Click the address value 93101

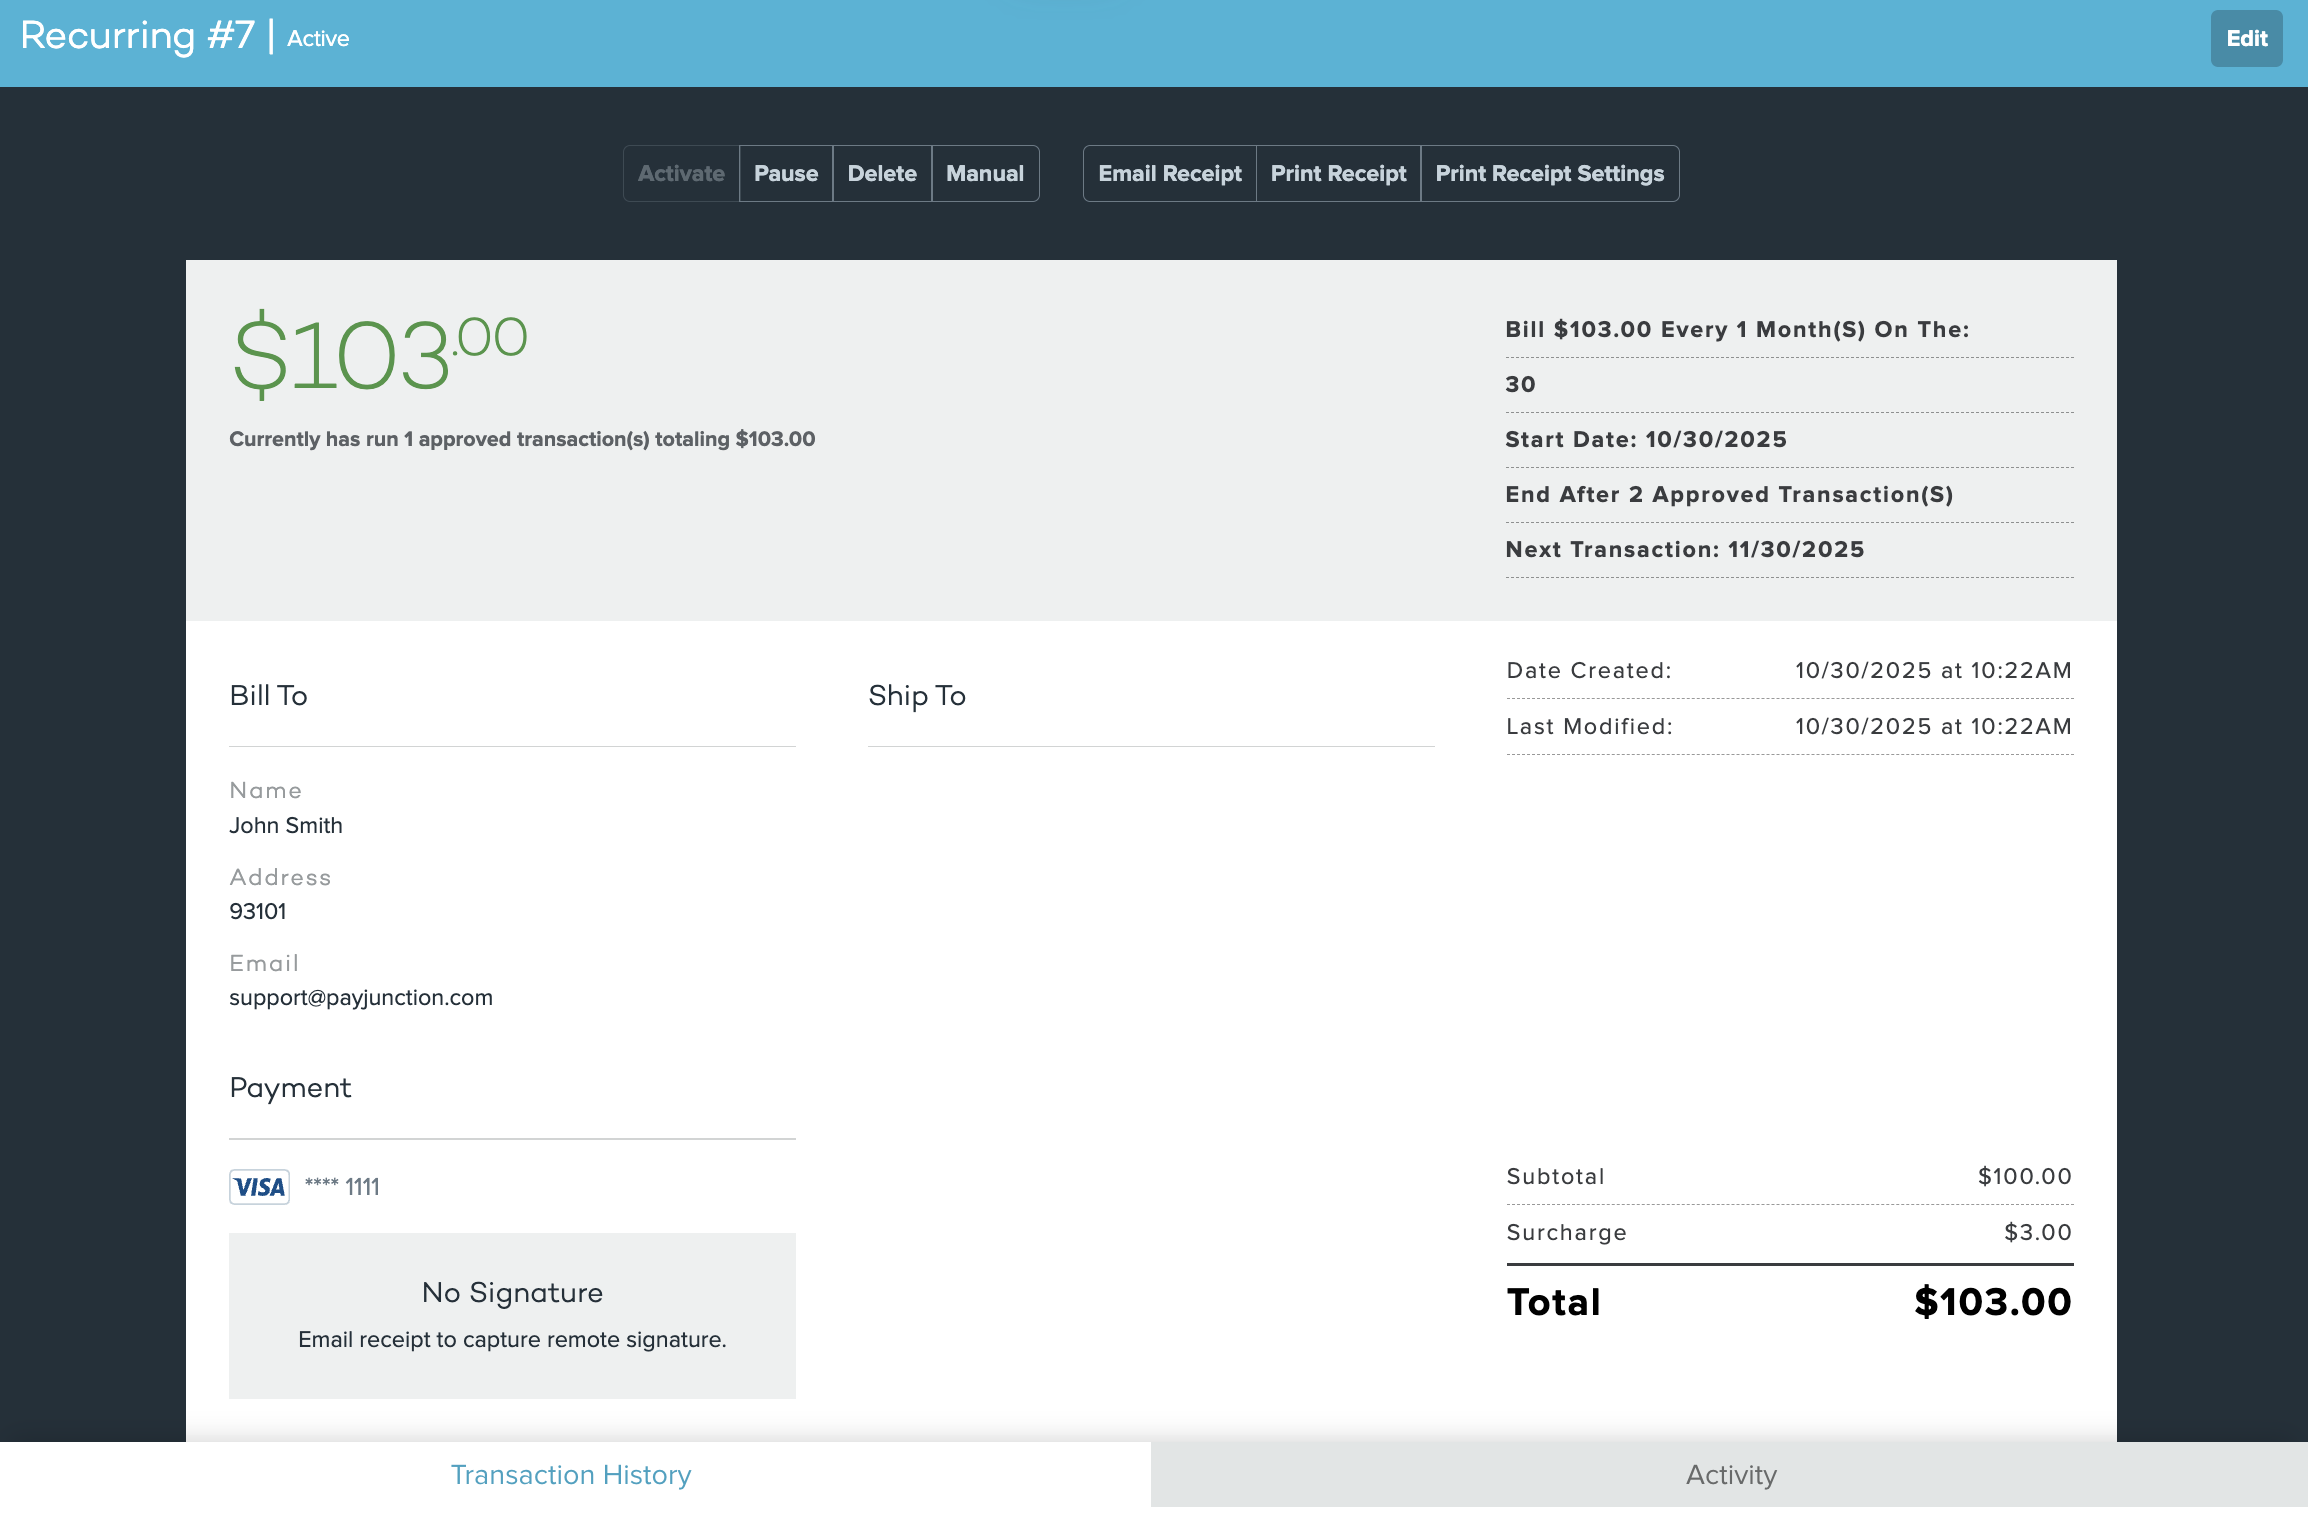tap(258, 912)
